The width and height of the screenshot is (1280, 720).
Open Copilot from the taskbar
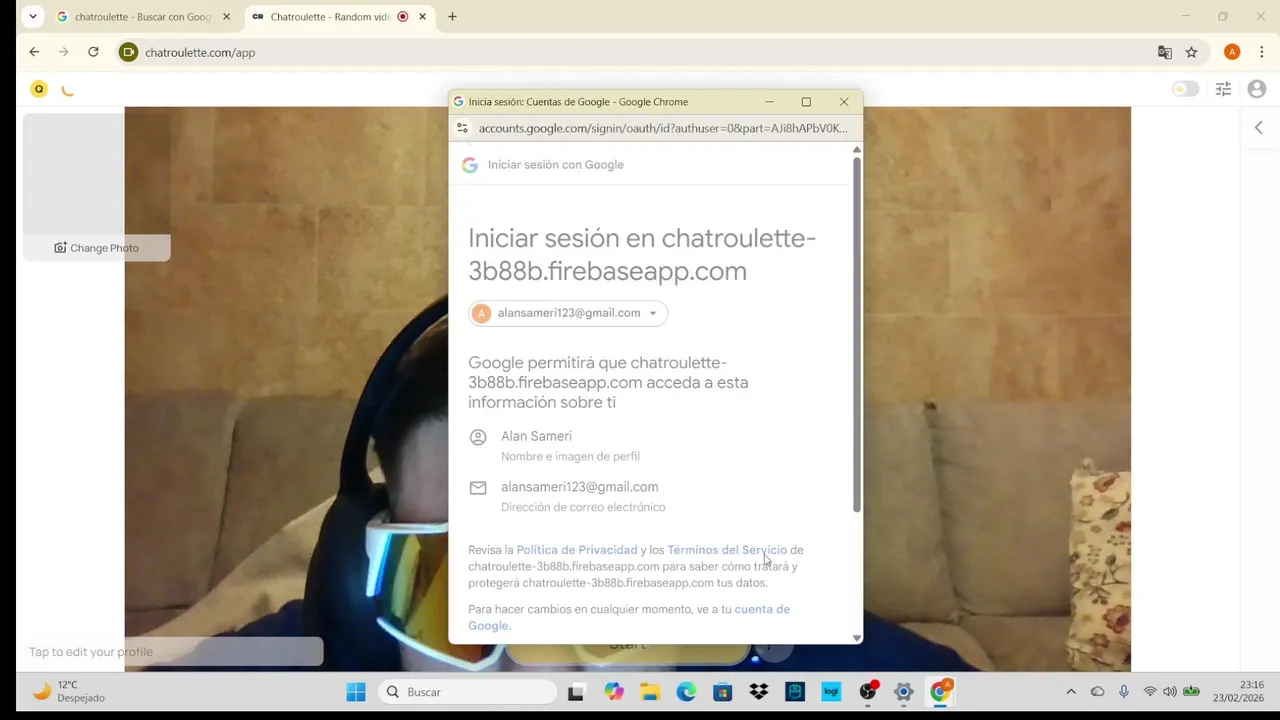coord(613,692)
